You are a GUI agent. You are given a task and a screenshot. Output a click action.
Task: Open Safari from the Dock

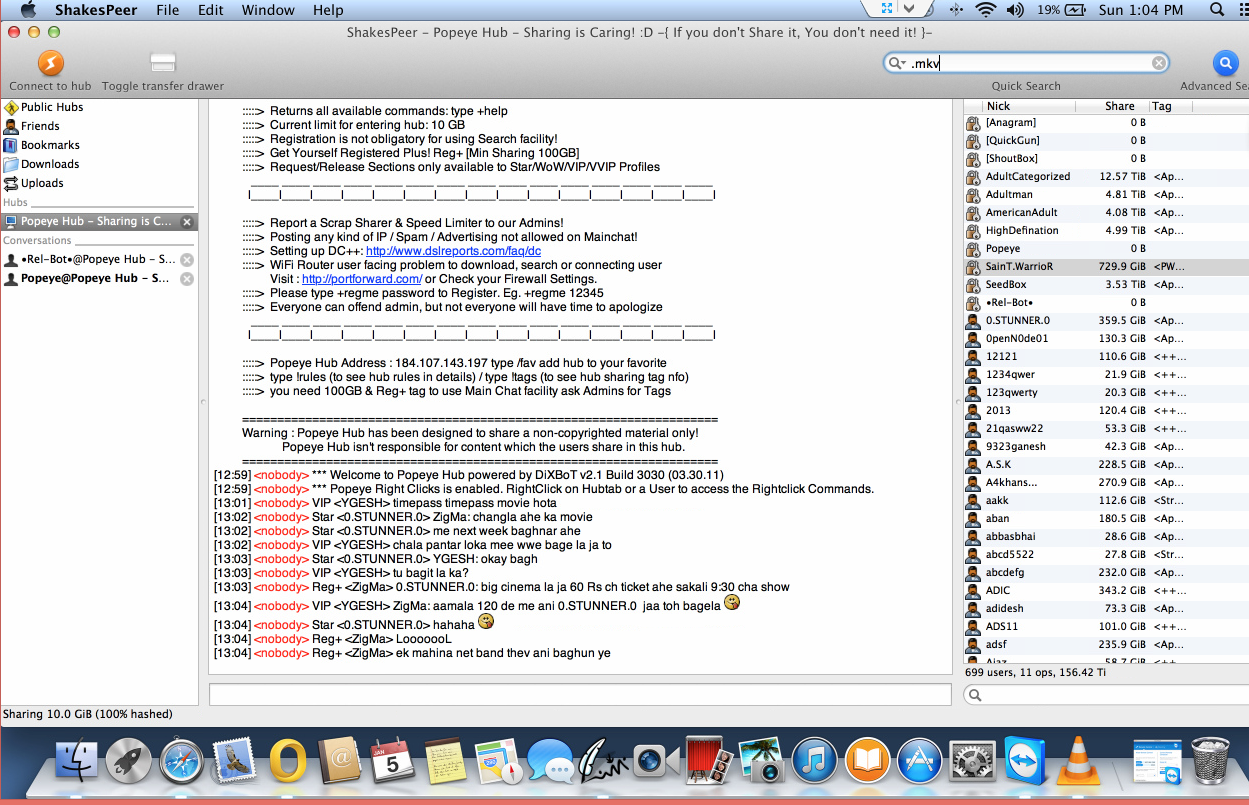pyautogui.click(x=182, y=762)
